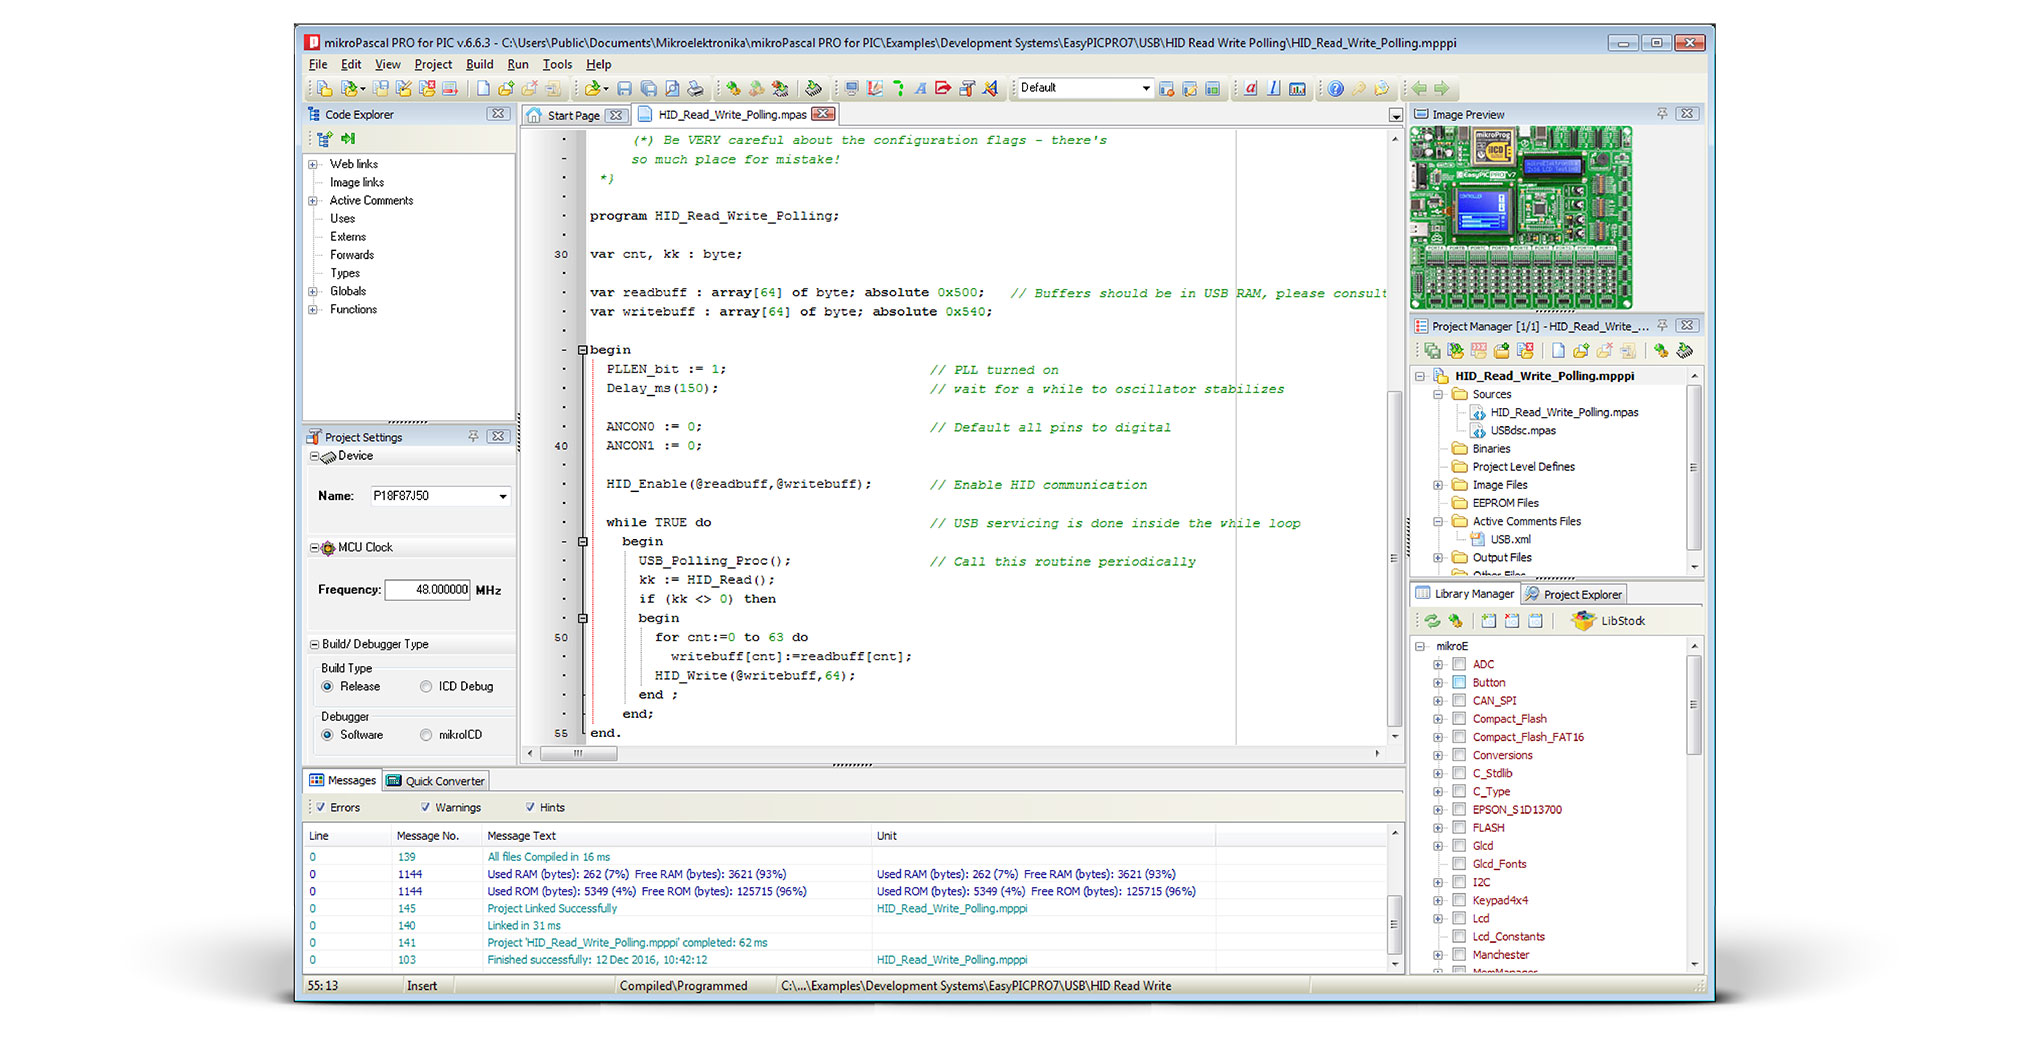Select the ICD Debug radio button
This screenshot has width=2022, height=1044.
click(426, 687)
